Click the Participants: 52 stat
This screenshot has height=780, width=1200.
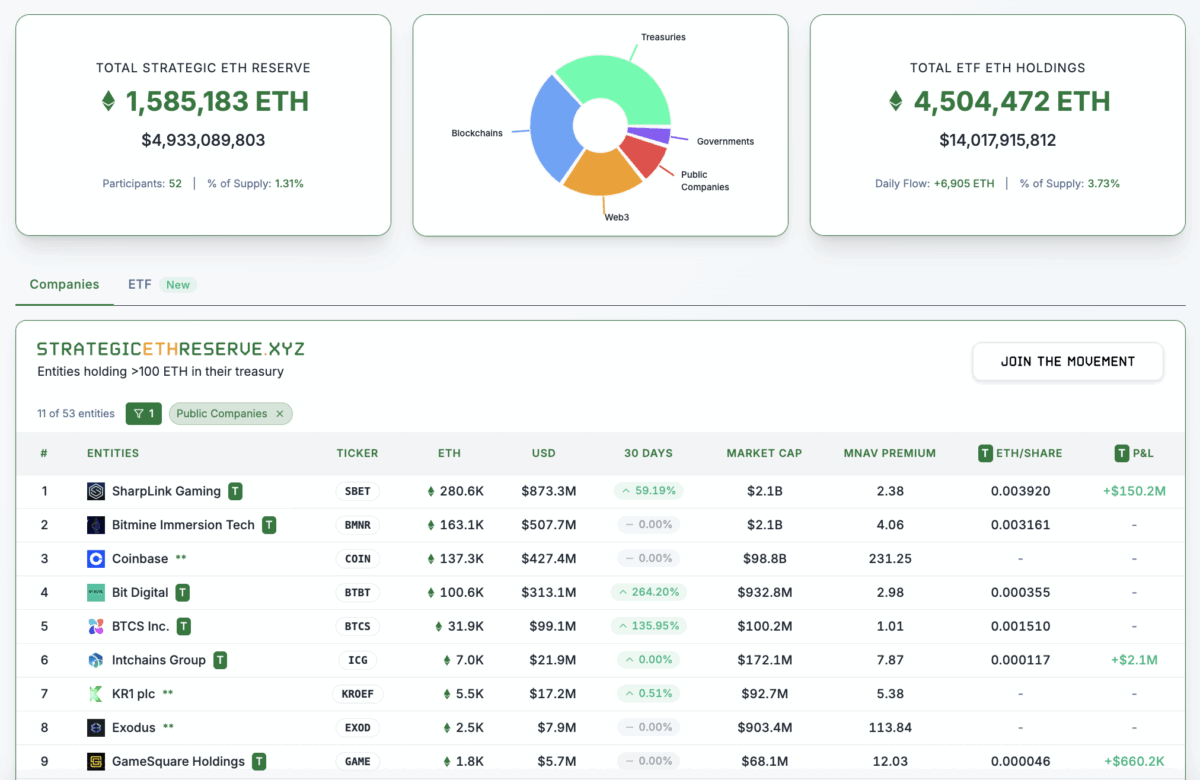[x=142, y=184]
